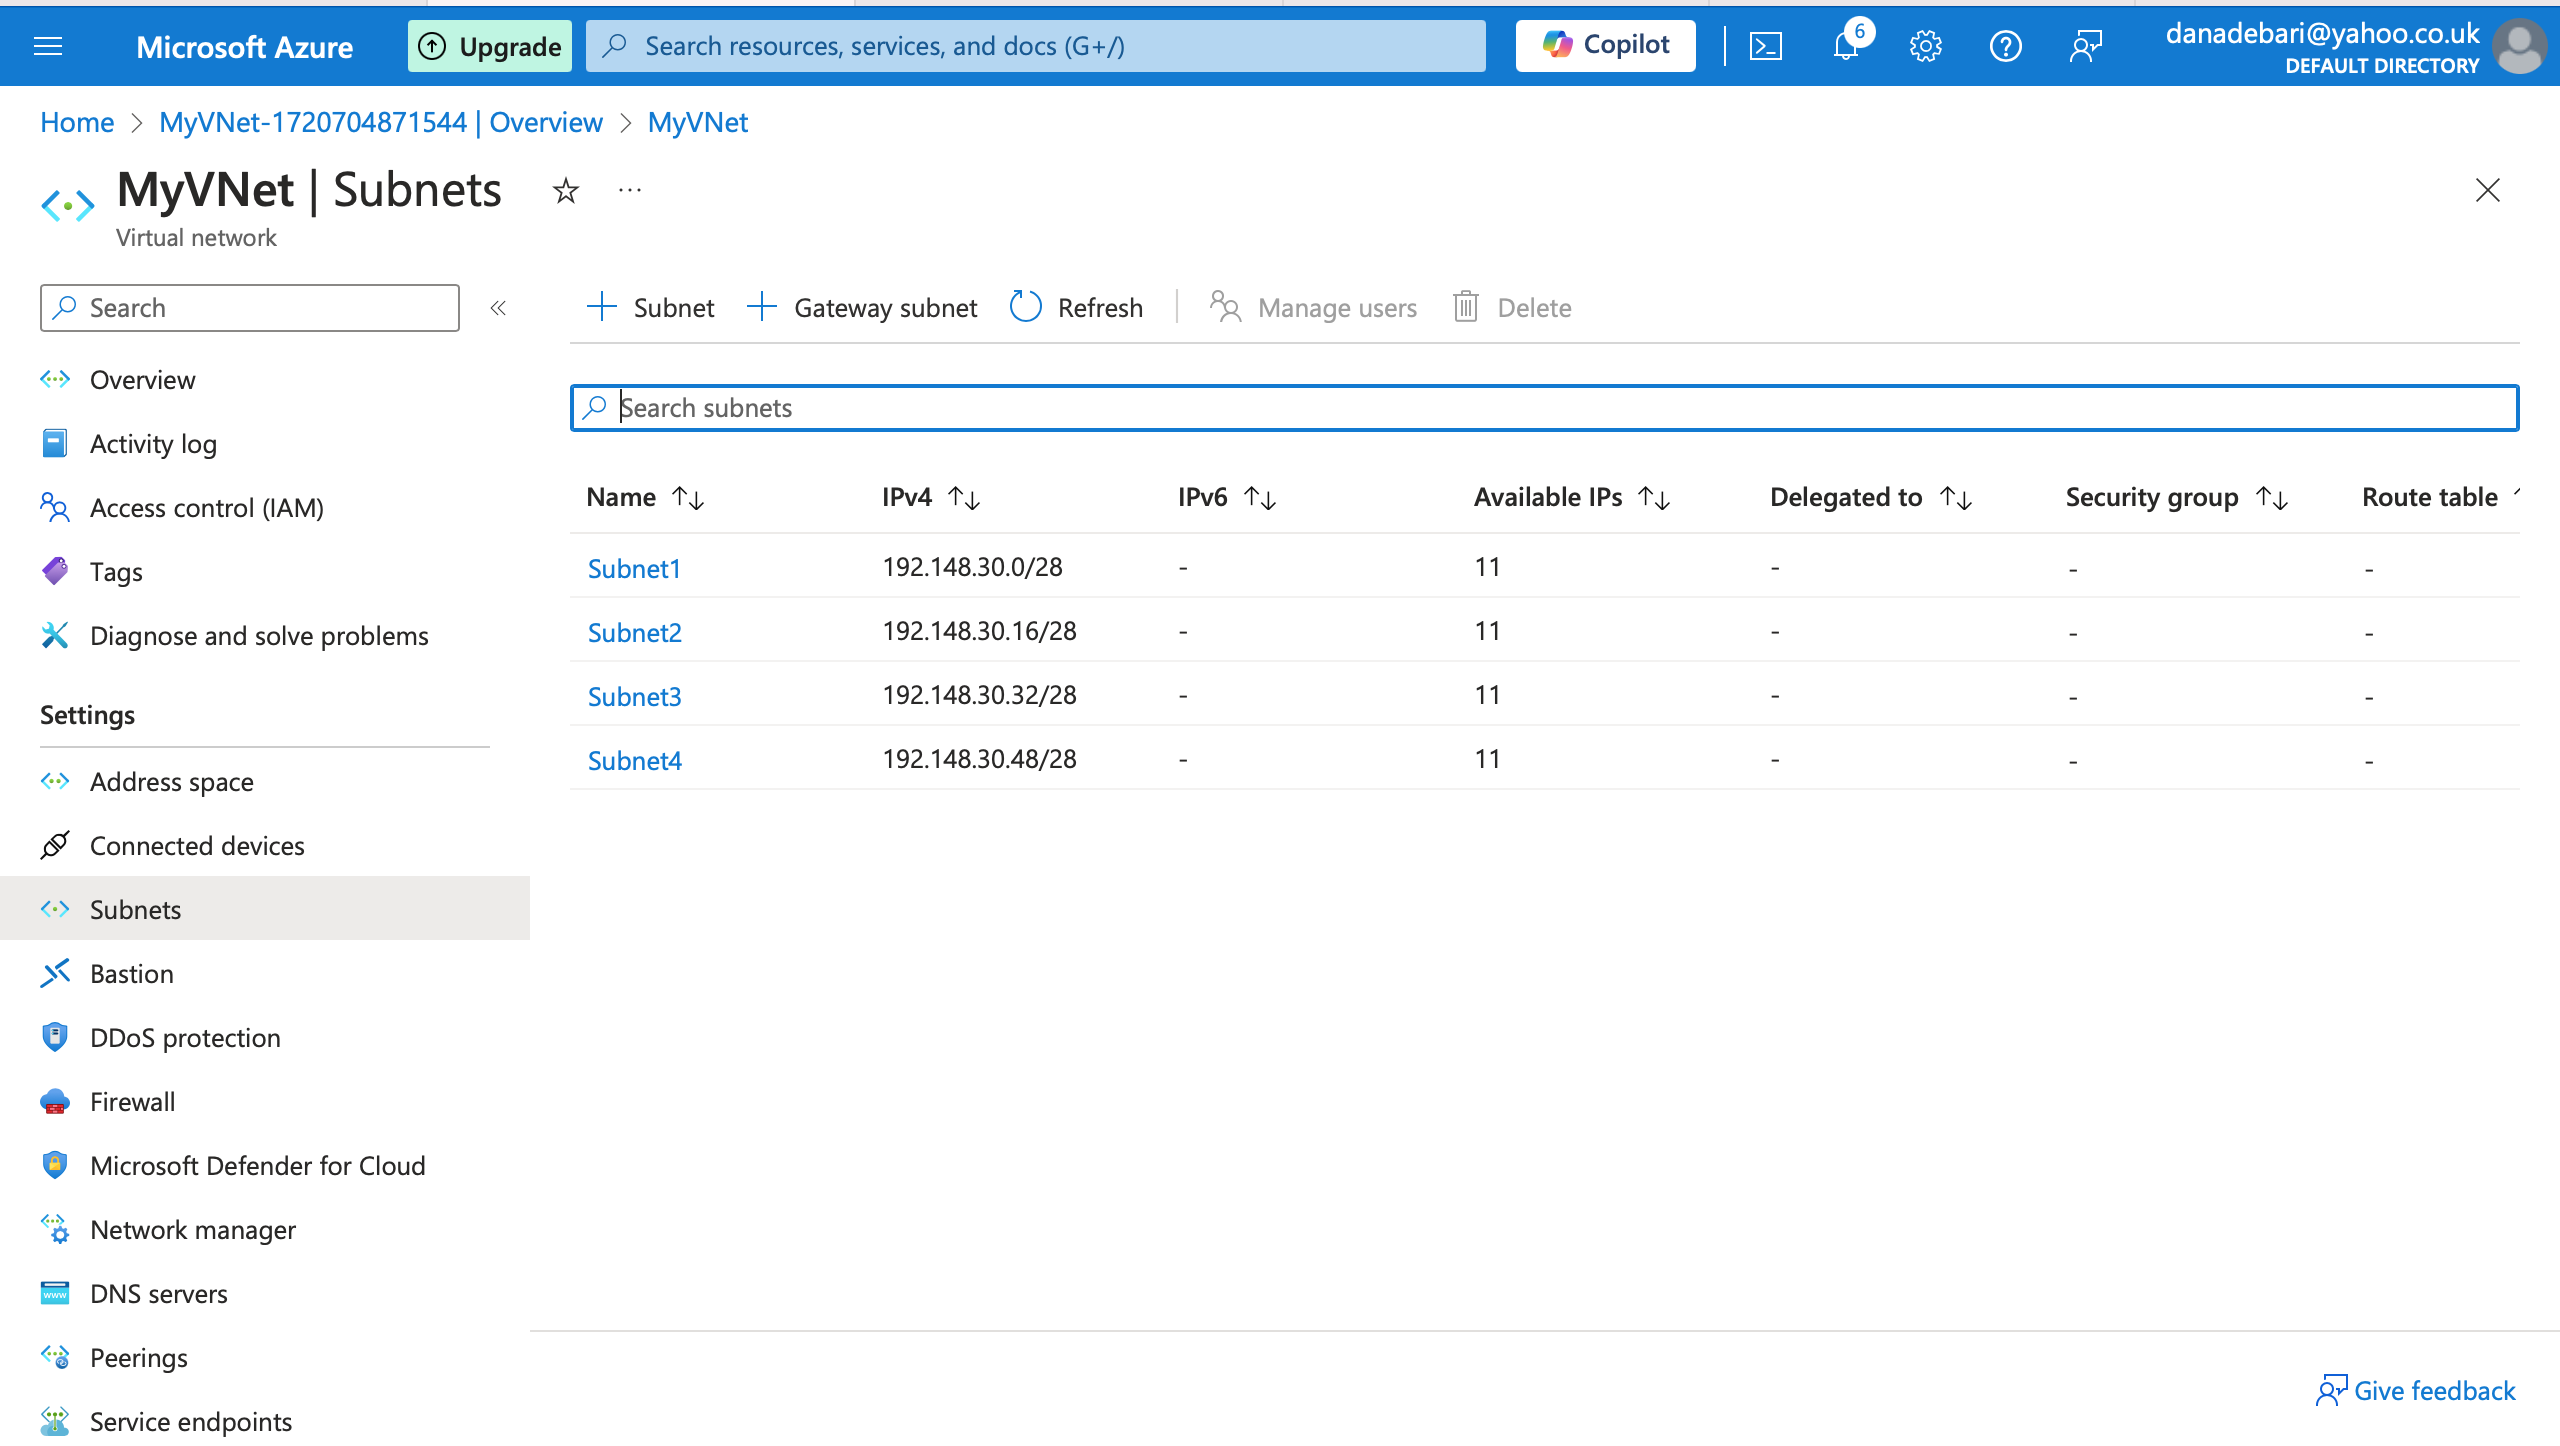
Task: Open the Subnet3 link
Action: pyautogui.click(x=634, y=696)
